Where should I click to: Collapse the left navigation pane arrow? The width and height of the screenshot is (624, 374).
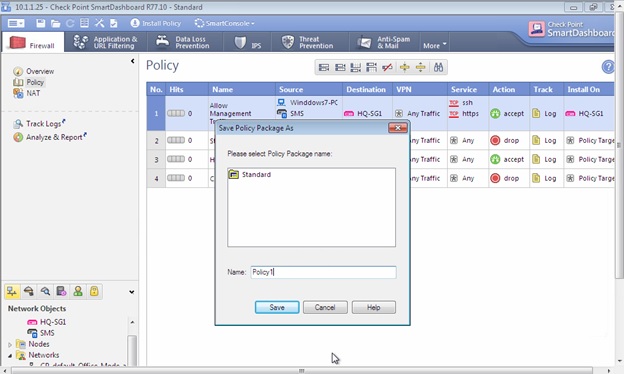133,61
